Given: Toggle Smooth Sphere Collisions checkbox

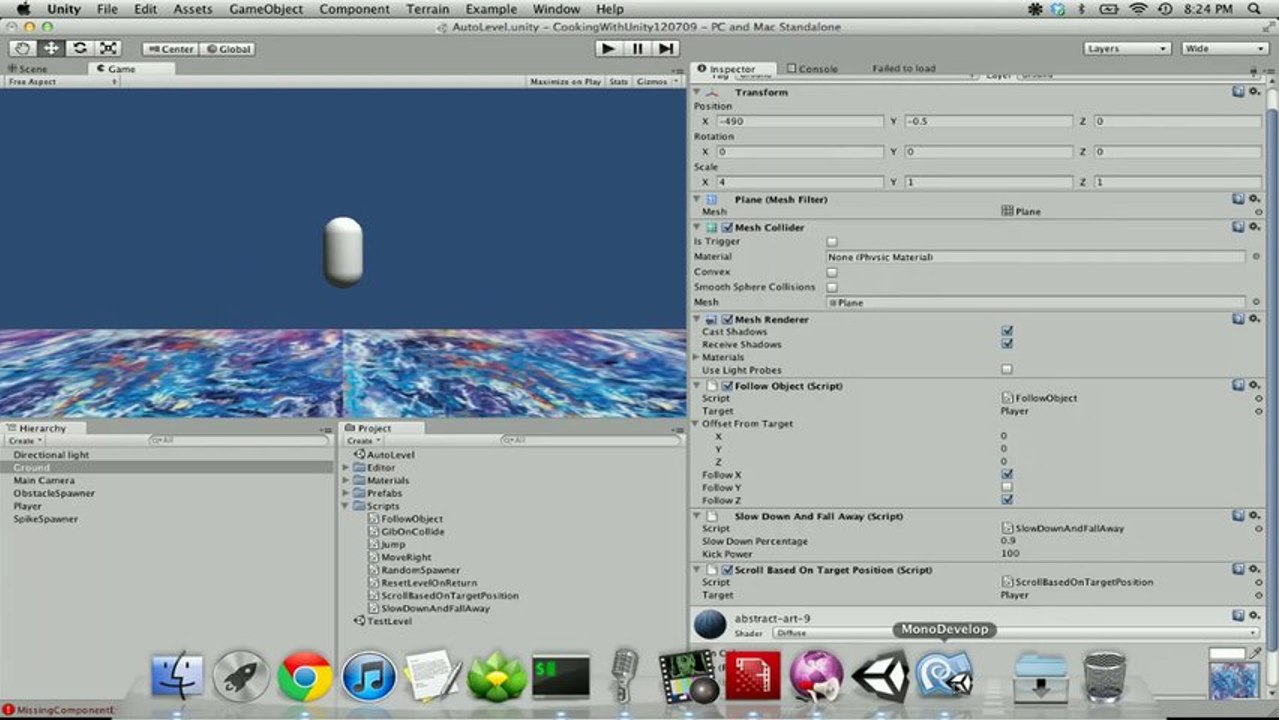Looking at the screenshot, I should tap(832, 287).
